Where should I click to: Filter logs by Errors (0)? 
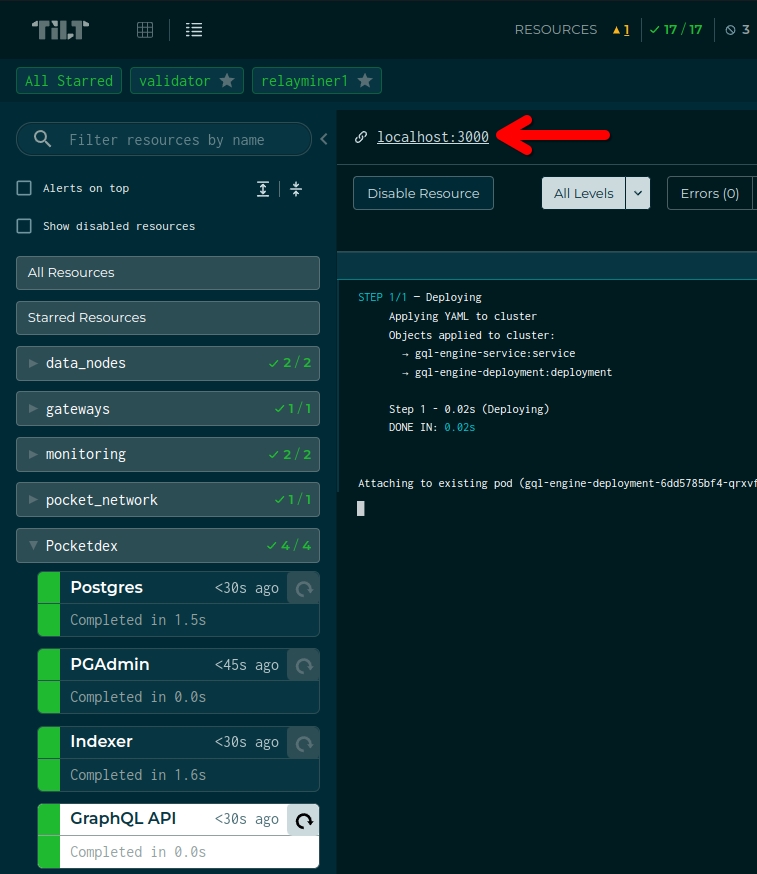pos(710,193)
